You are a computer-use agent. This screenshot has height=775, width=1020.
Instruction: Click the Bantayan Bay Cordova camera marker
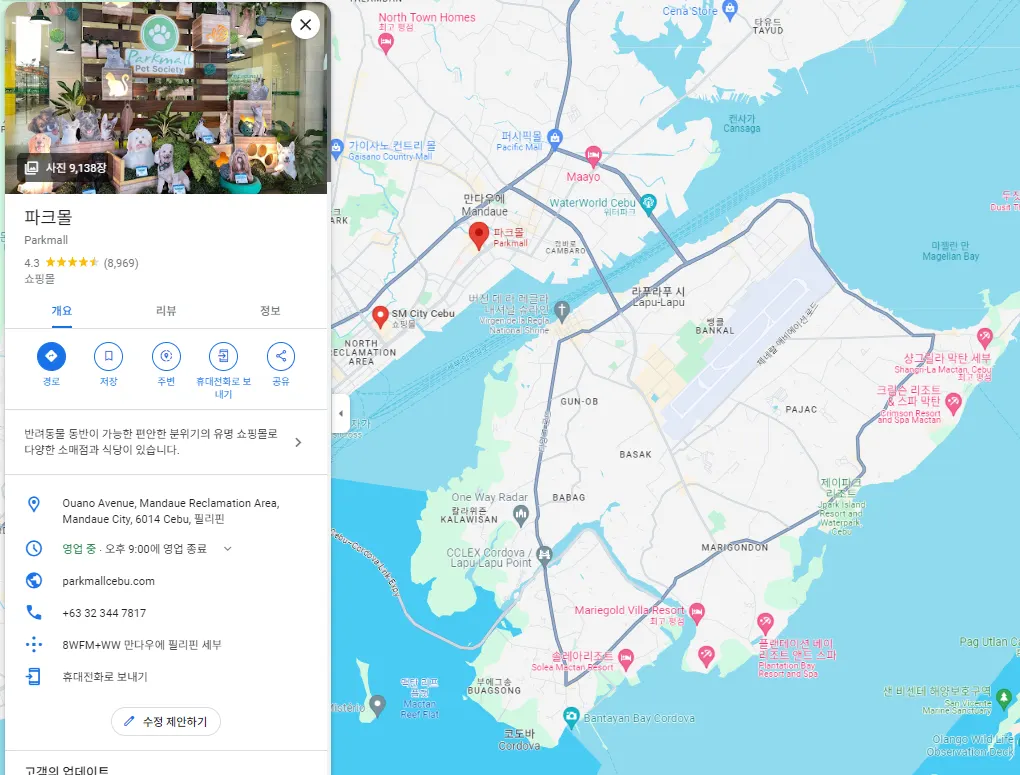click(x=570, y=717)
